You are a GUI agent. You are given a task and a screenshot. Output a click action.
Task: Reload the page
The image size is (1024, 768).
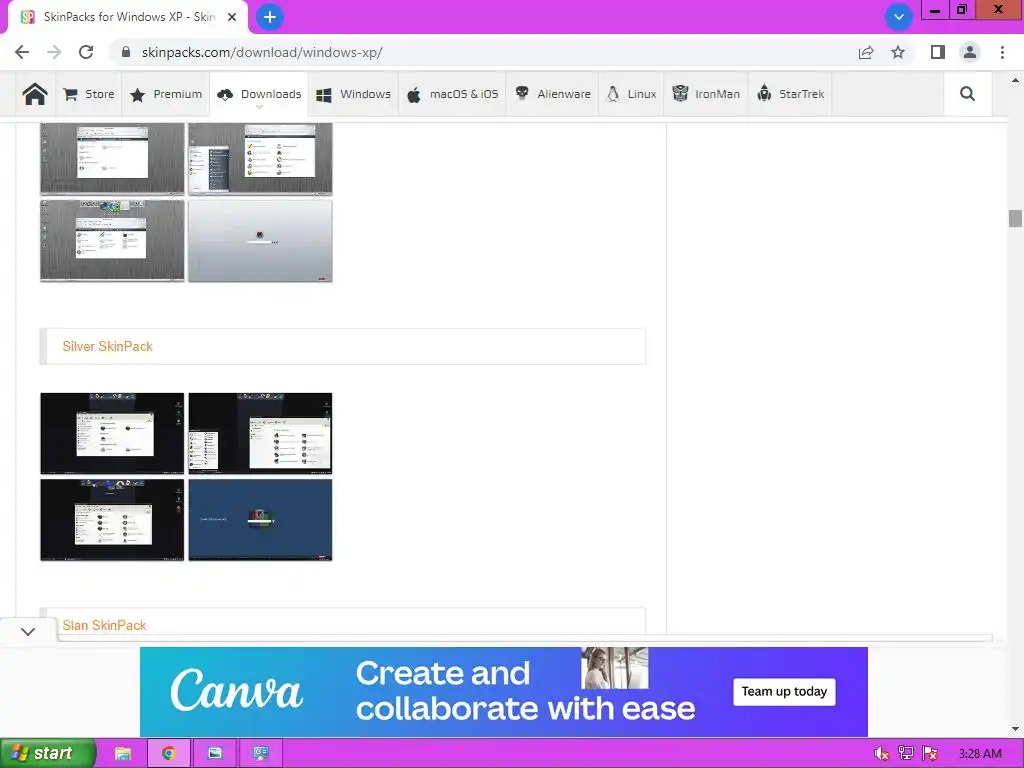pos(86,52)
